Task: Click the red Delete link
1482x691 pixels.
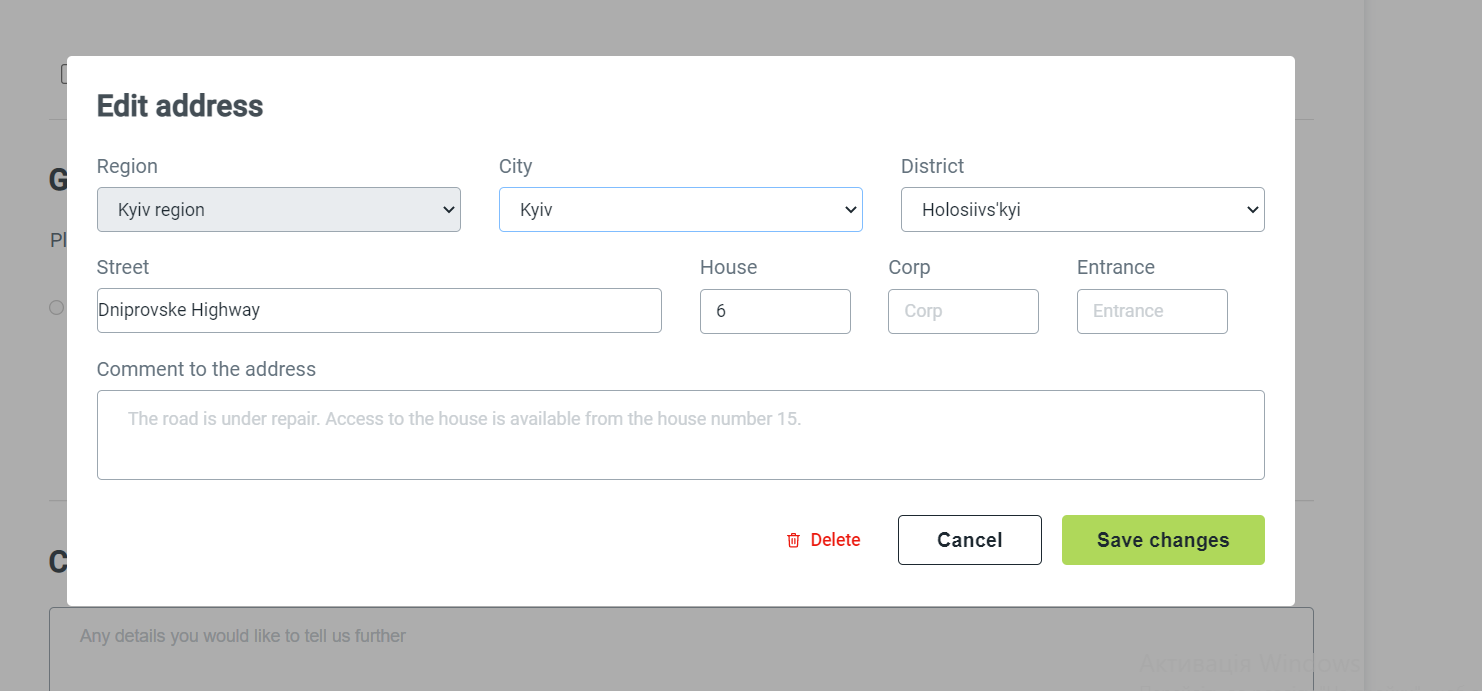Action: pos(835,539)
